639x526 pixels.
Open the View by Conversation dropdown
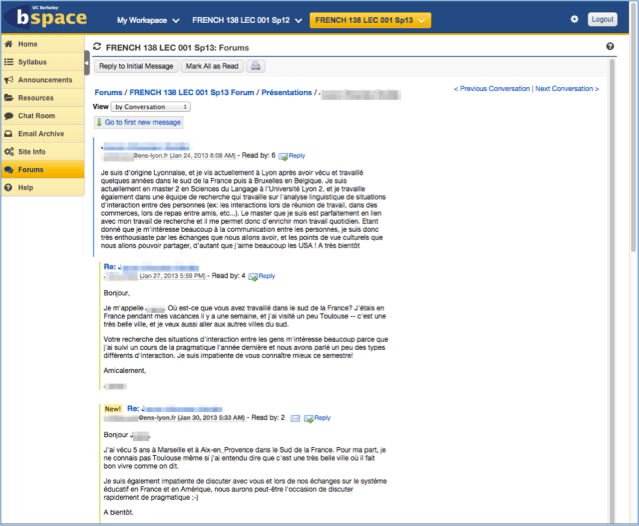[x=151, y=106]
